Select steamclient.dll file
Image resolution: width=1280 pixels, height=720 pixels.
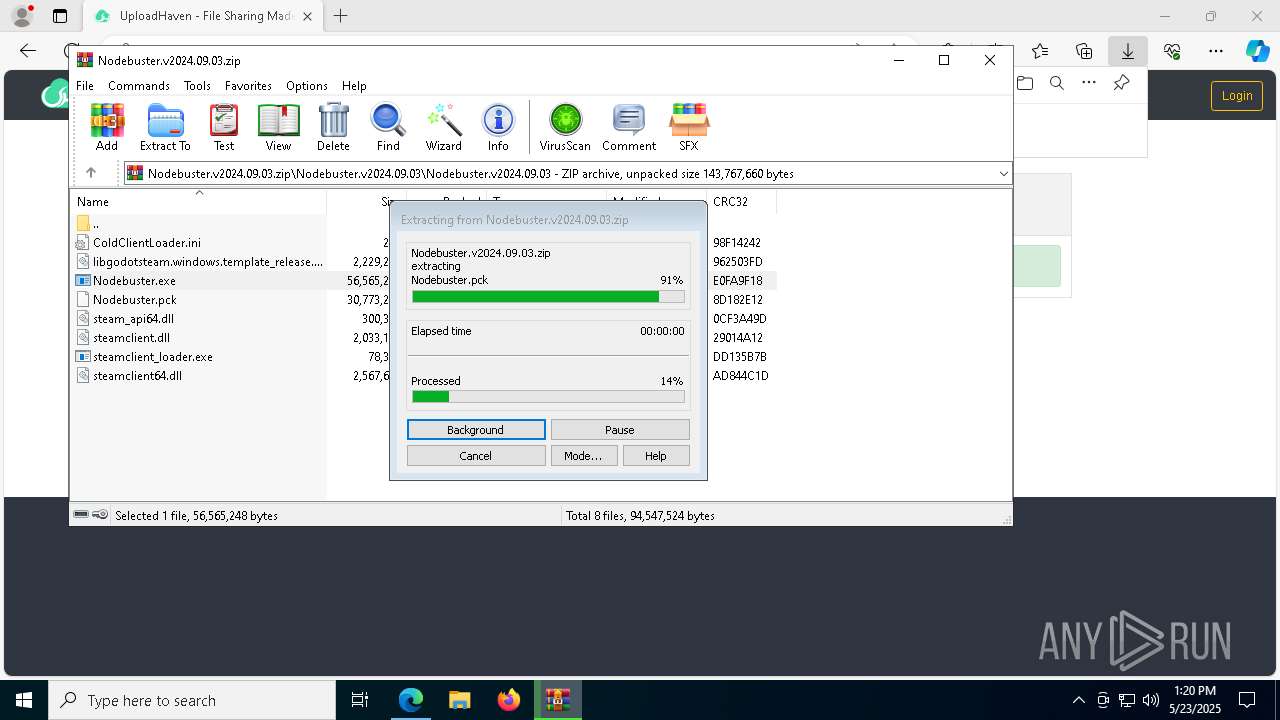(123, 338)
